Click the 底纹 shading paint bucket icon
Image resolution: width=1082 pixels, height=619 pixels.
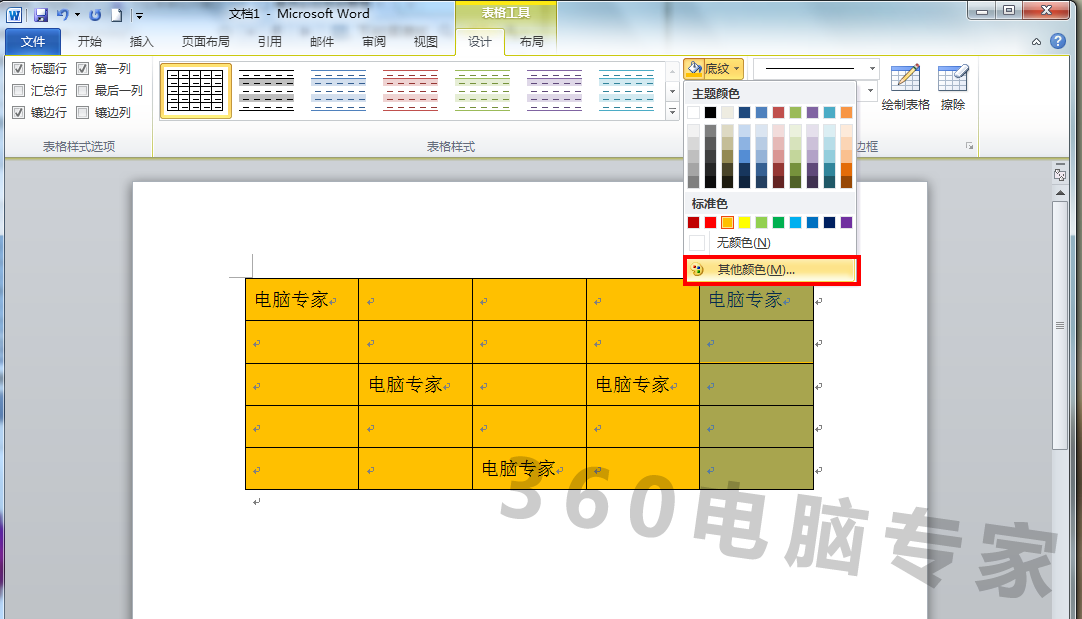(693, 68)
